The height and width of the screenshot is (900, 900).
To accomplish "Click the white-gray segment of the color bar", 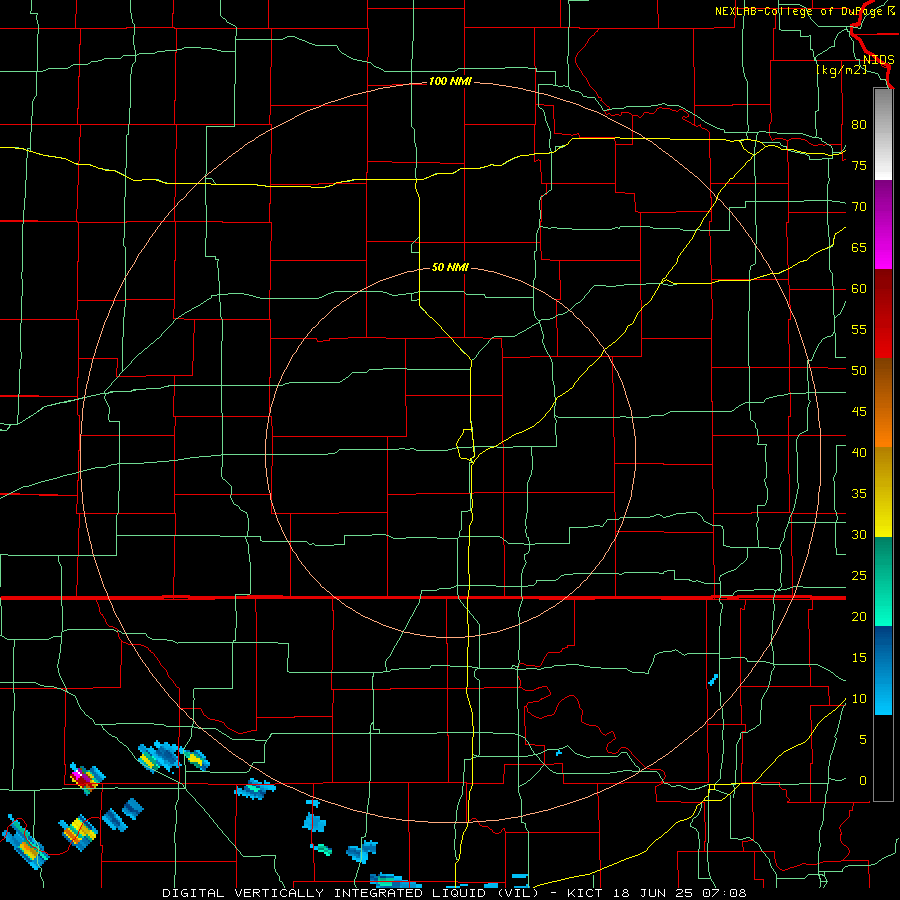I will [x=883, y=134].
